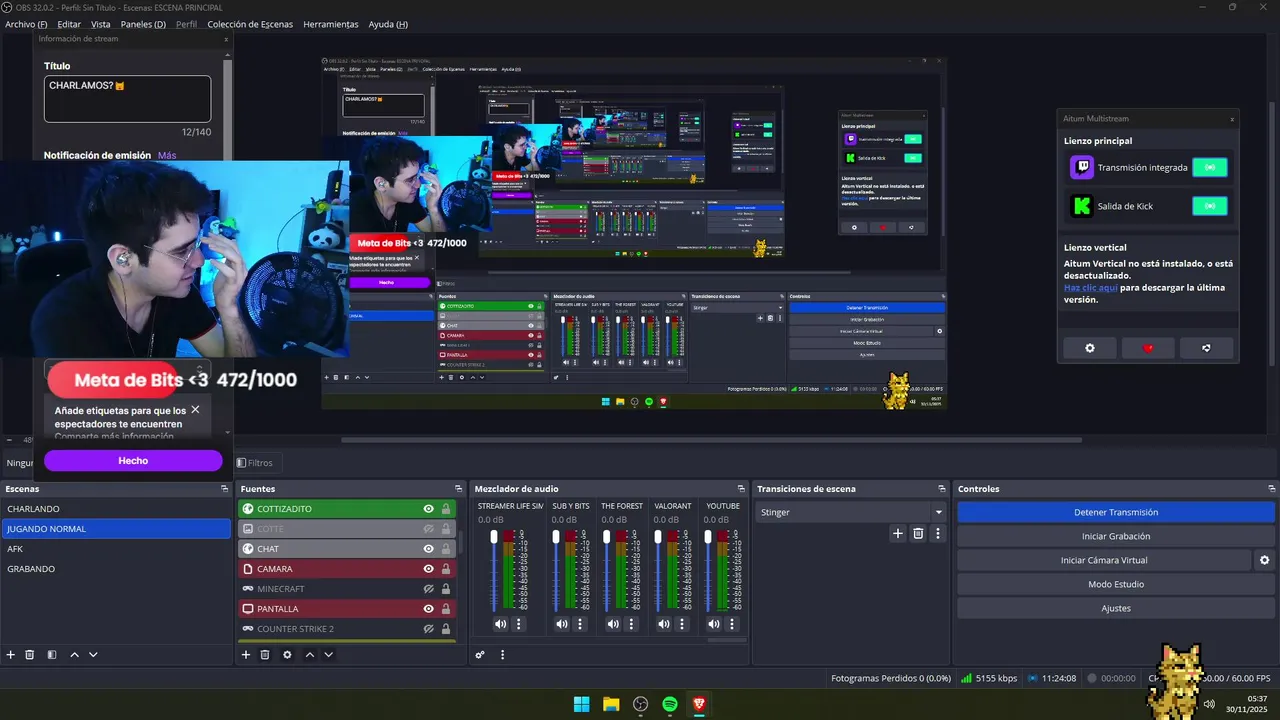Click Iniciar Grabación button
This screenshot has width=1280, height=720.
point(1116,536)
